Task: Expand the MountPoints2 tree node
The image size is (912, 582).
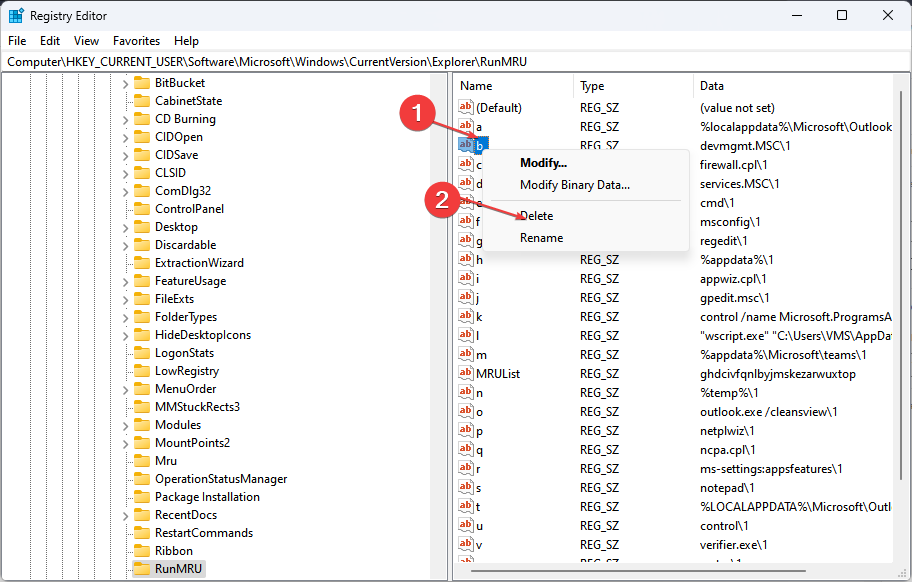Action: click(x=125, y=443)
